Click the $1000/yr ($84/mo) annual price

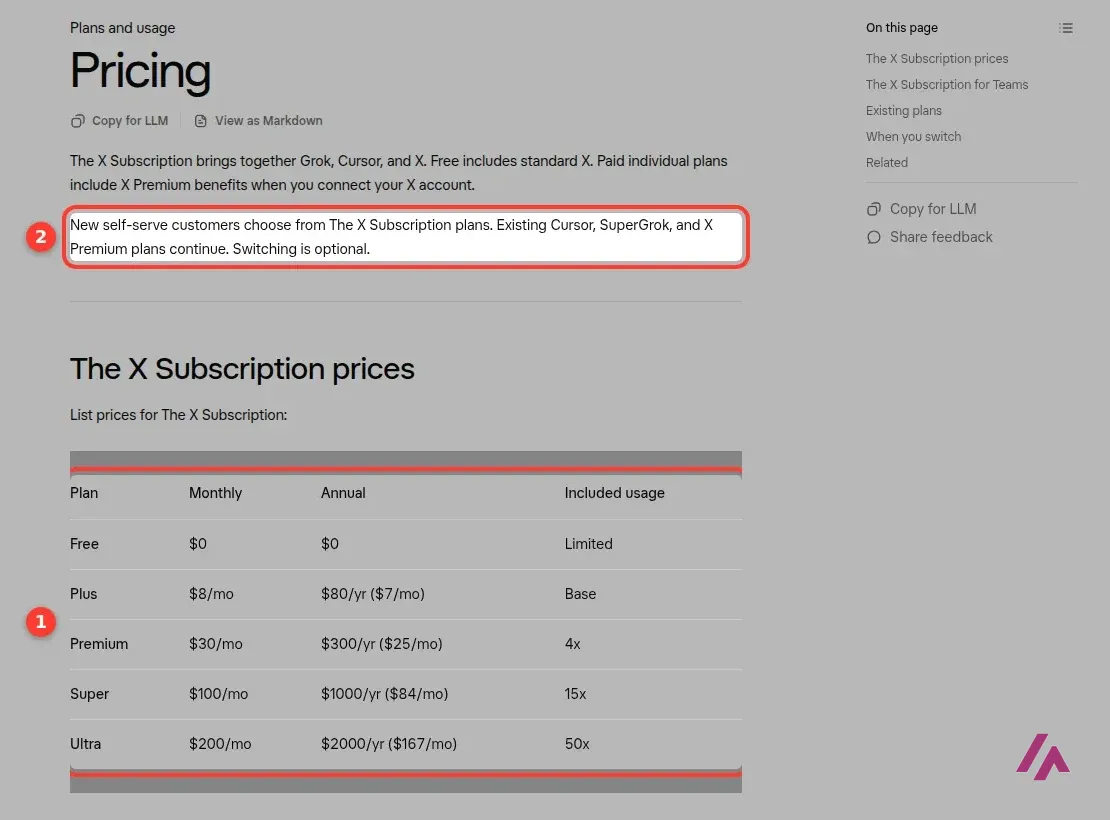384,694
